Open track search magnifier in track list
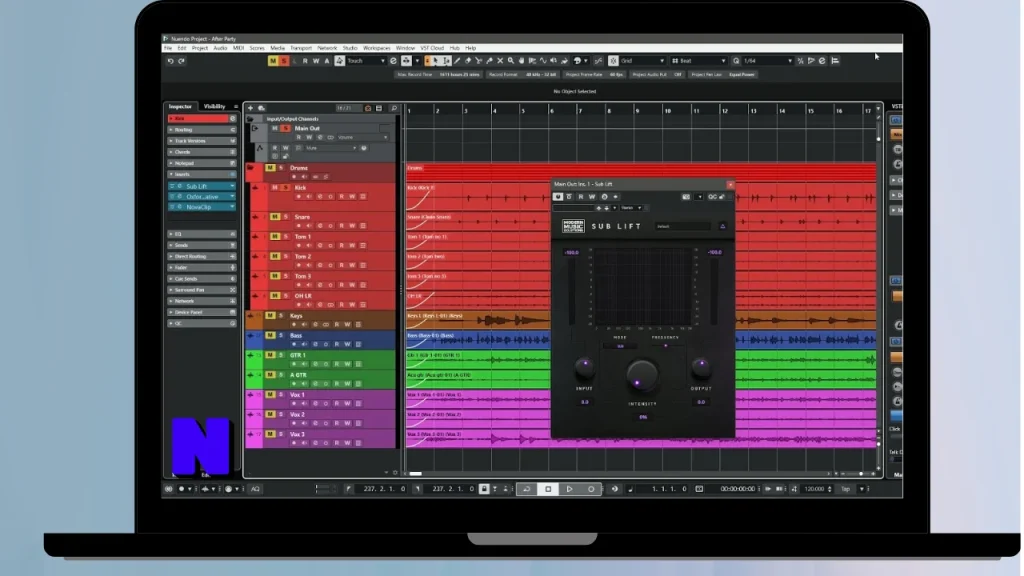This screenshot has width=1024, height=576. pos(394,108)
